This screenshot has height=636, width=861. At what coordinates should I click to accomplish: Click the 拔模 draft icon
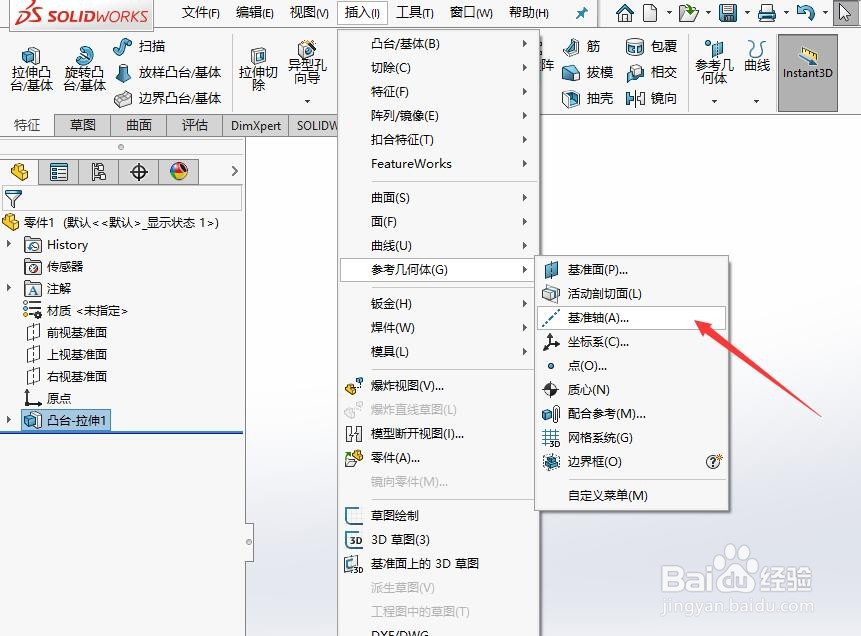click(598, 71)
